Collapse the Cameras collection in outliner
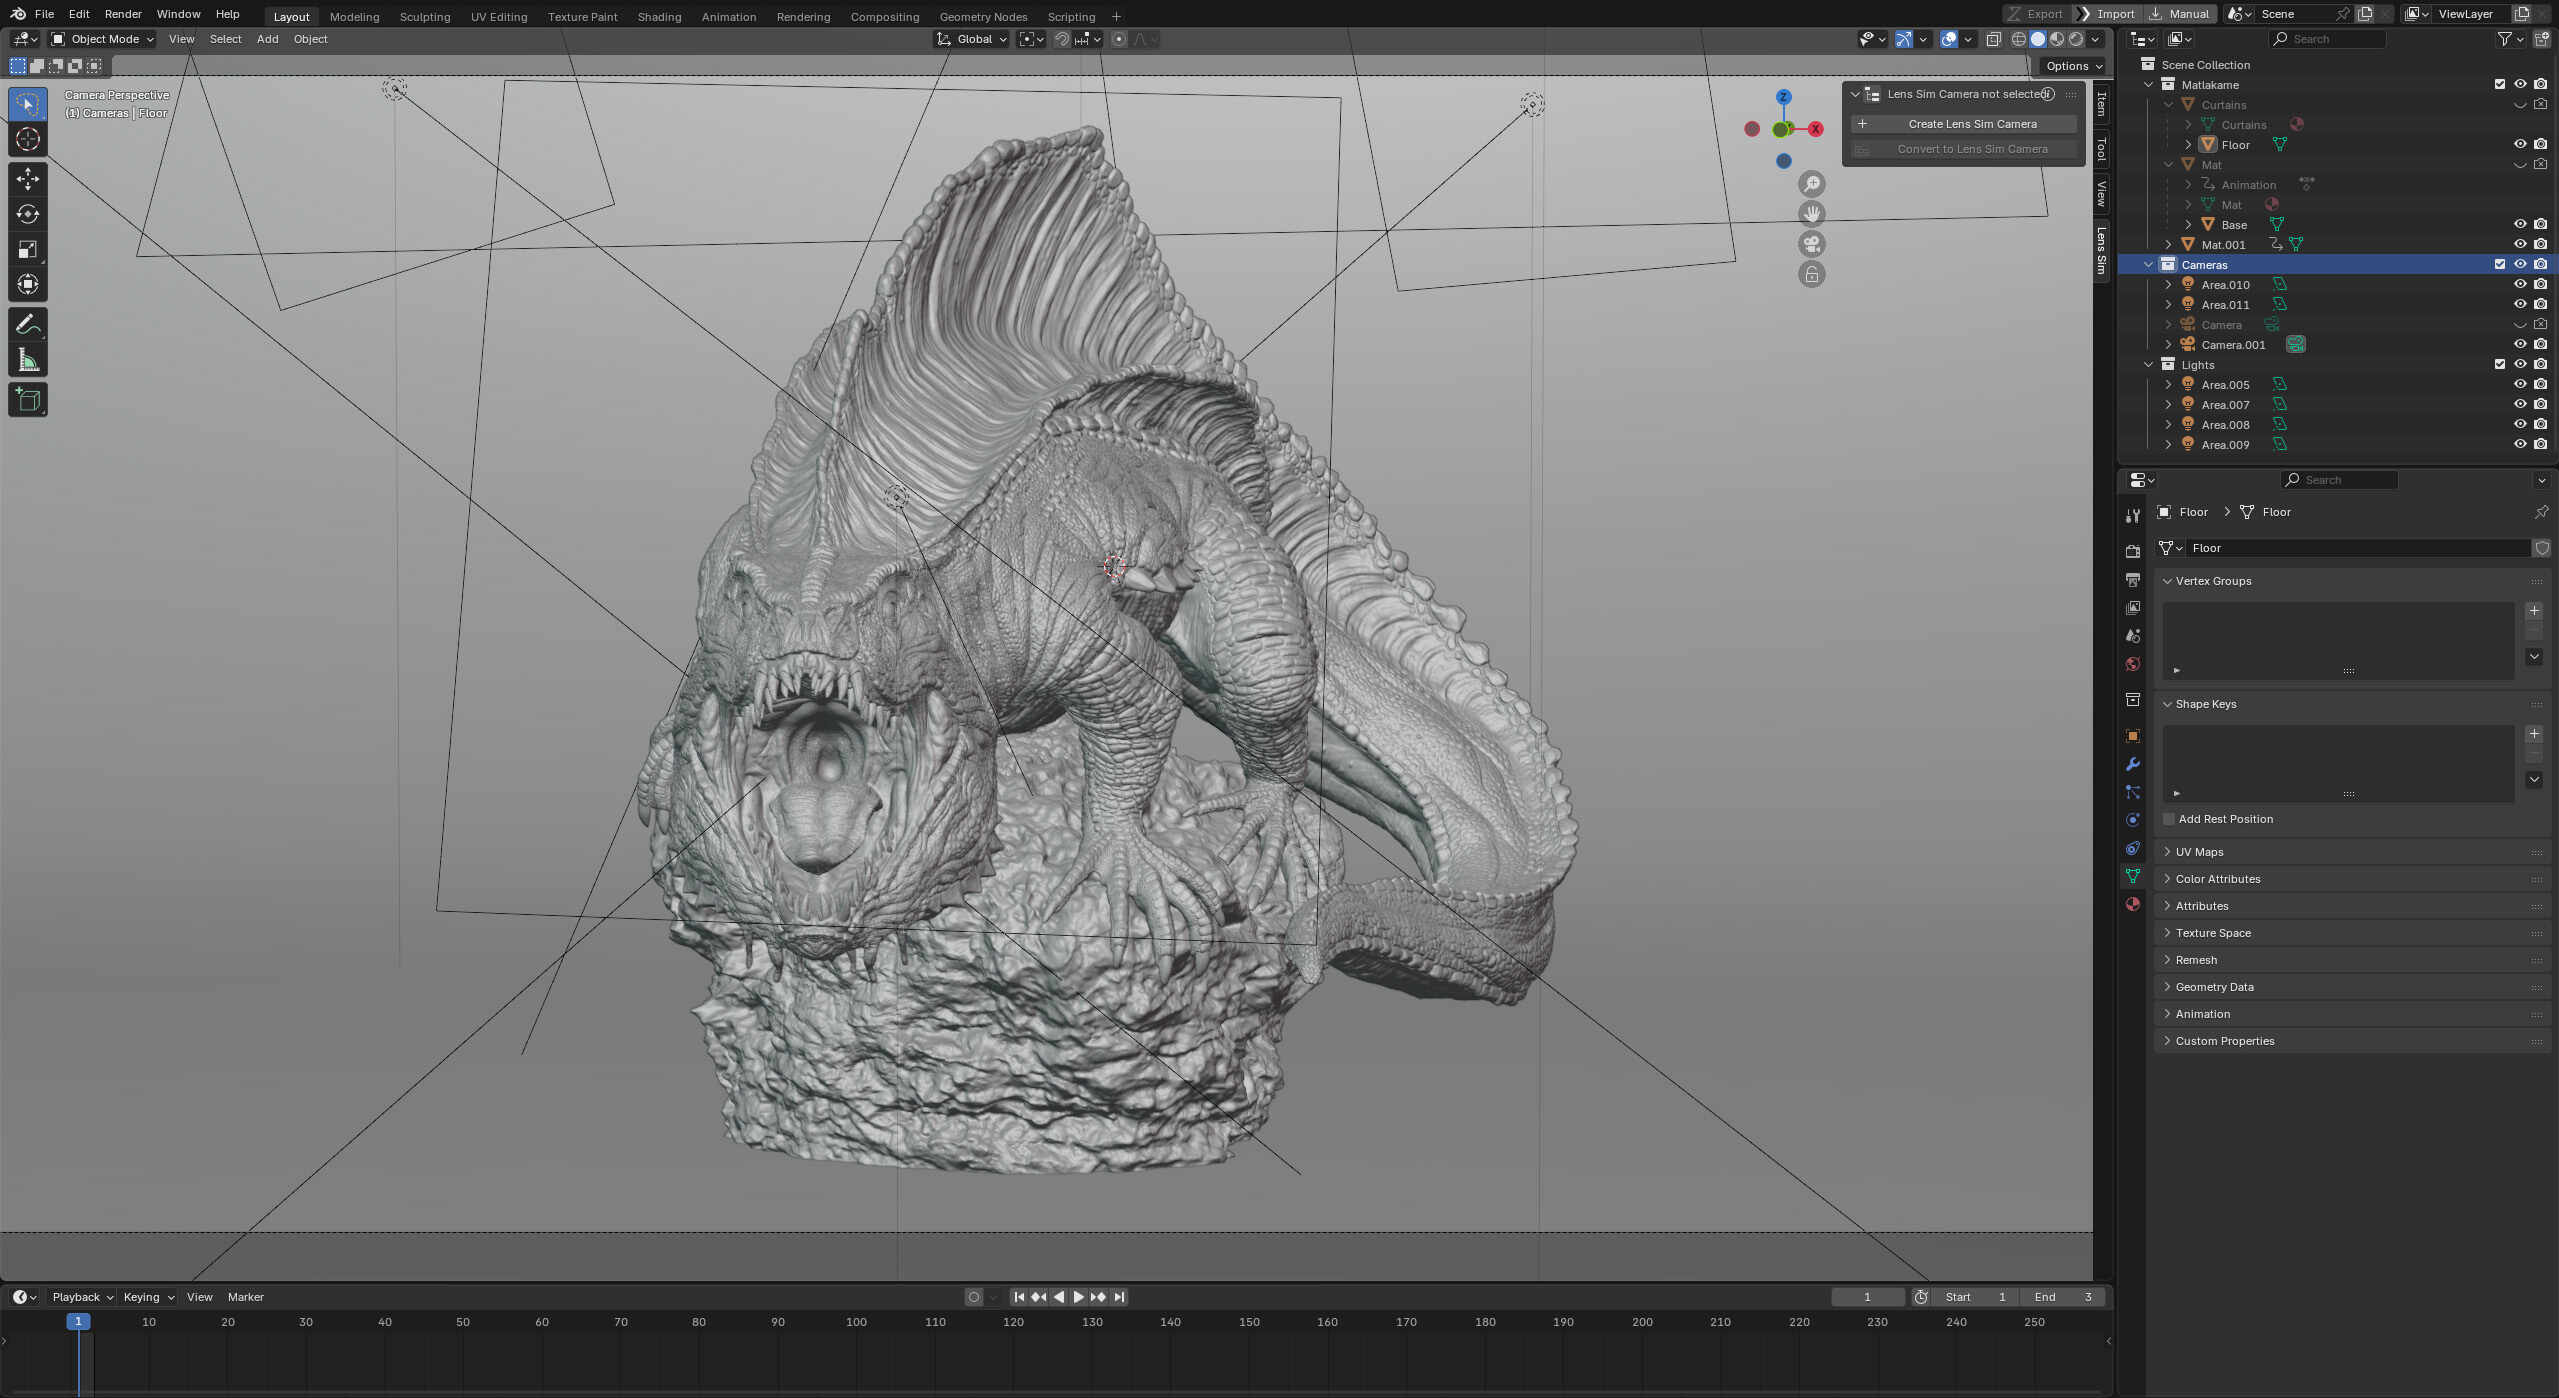 coord(2148,265)
